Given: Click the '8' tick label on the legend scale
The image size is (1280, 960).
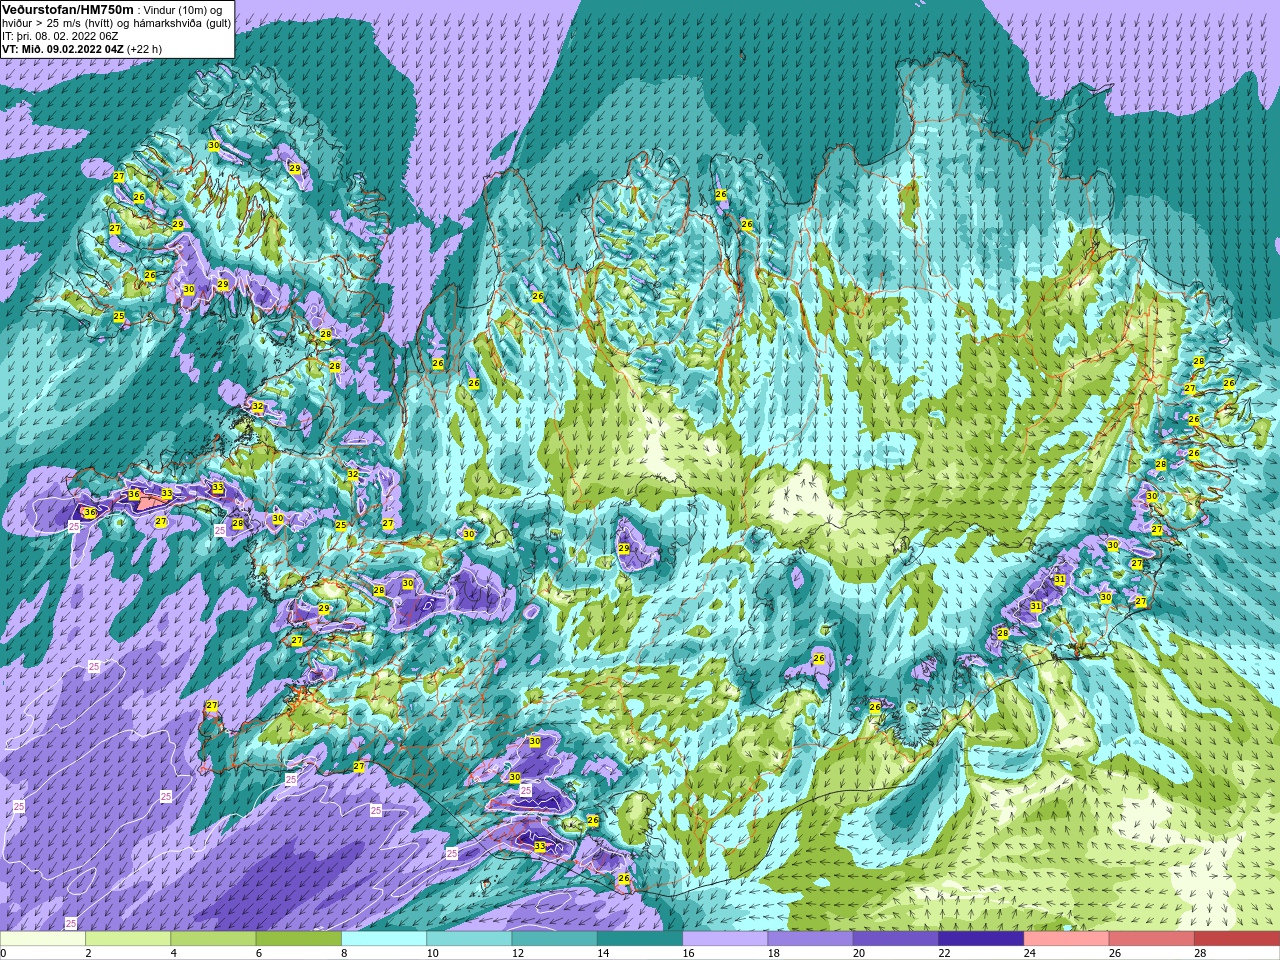Looking at the screenshot, I should (344, 953).
